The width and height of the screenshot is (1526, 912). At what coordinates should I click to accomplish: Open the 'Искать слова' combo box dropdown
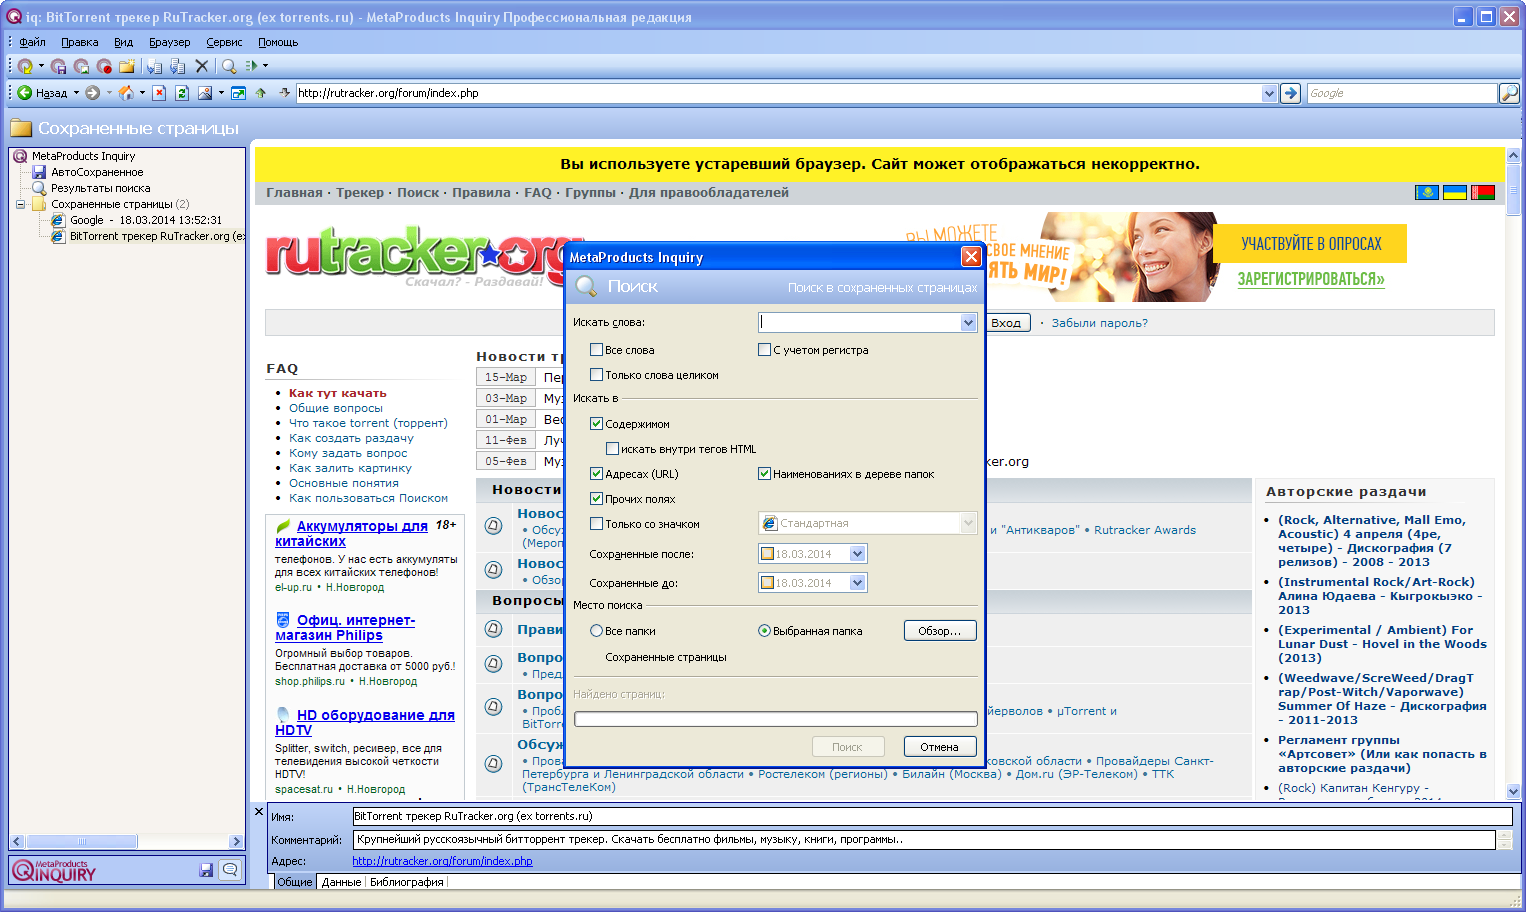(968, 323)
